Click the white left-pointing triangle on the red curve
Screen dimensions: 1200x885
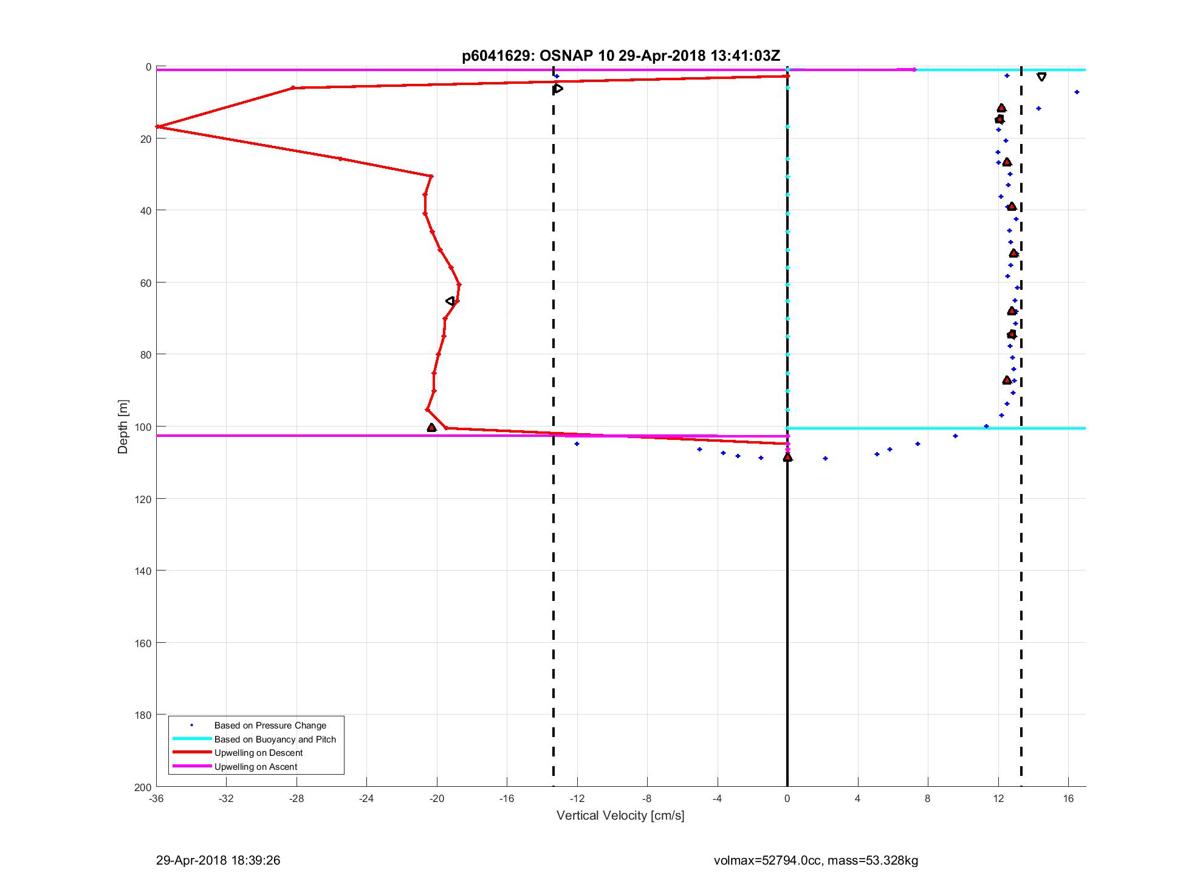coord(450,301)
